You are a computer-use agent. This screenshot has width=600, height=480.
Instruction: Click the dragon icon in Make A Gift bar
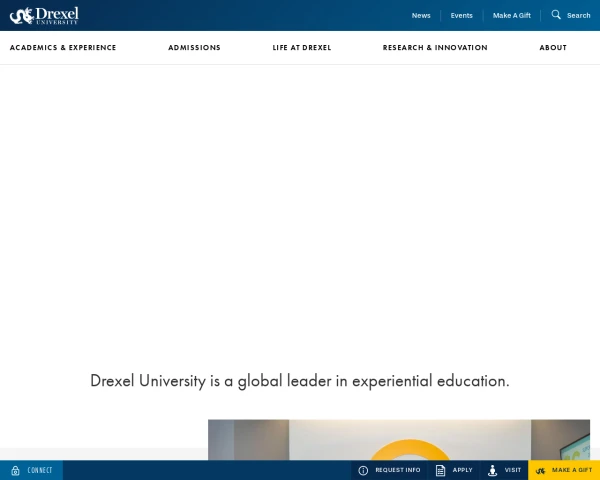[x=540, y=470]
